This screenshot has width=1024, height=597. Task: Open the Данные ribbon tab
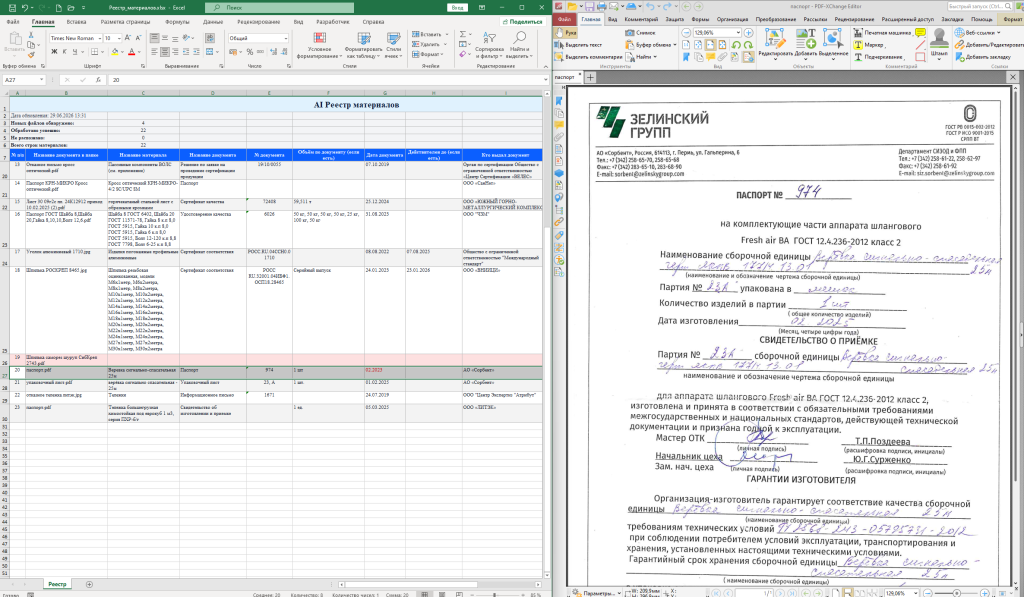pyautogui.click(x=213, y=22)
